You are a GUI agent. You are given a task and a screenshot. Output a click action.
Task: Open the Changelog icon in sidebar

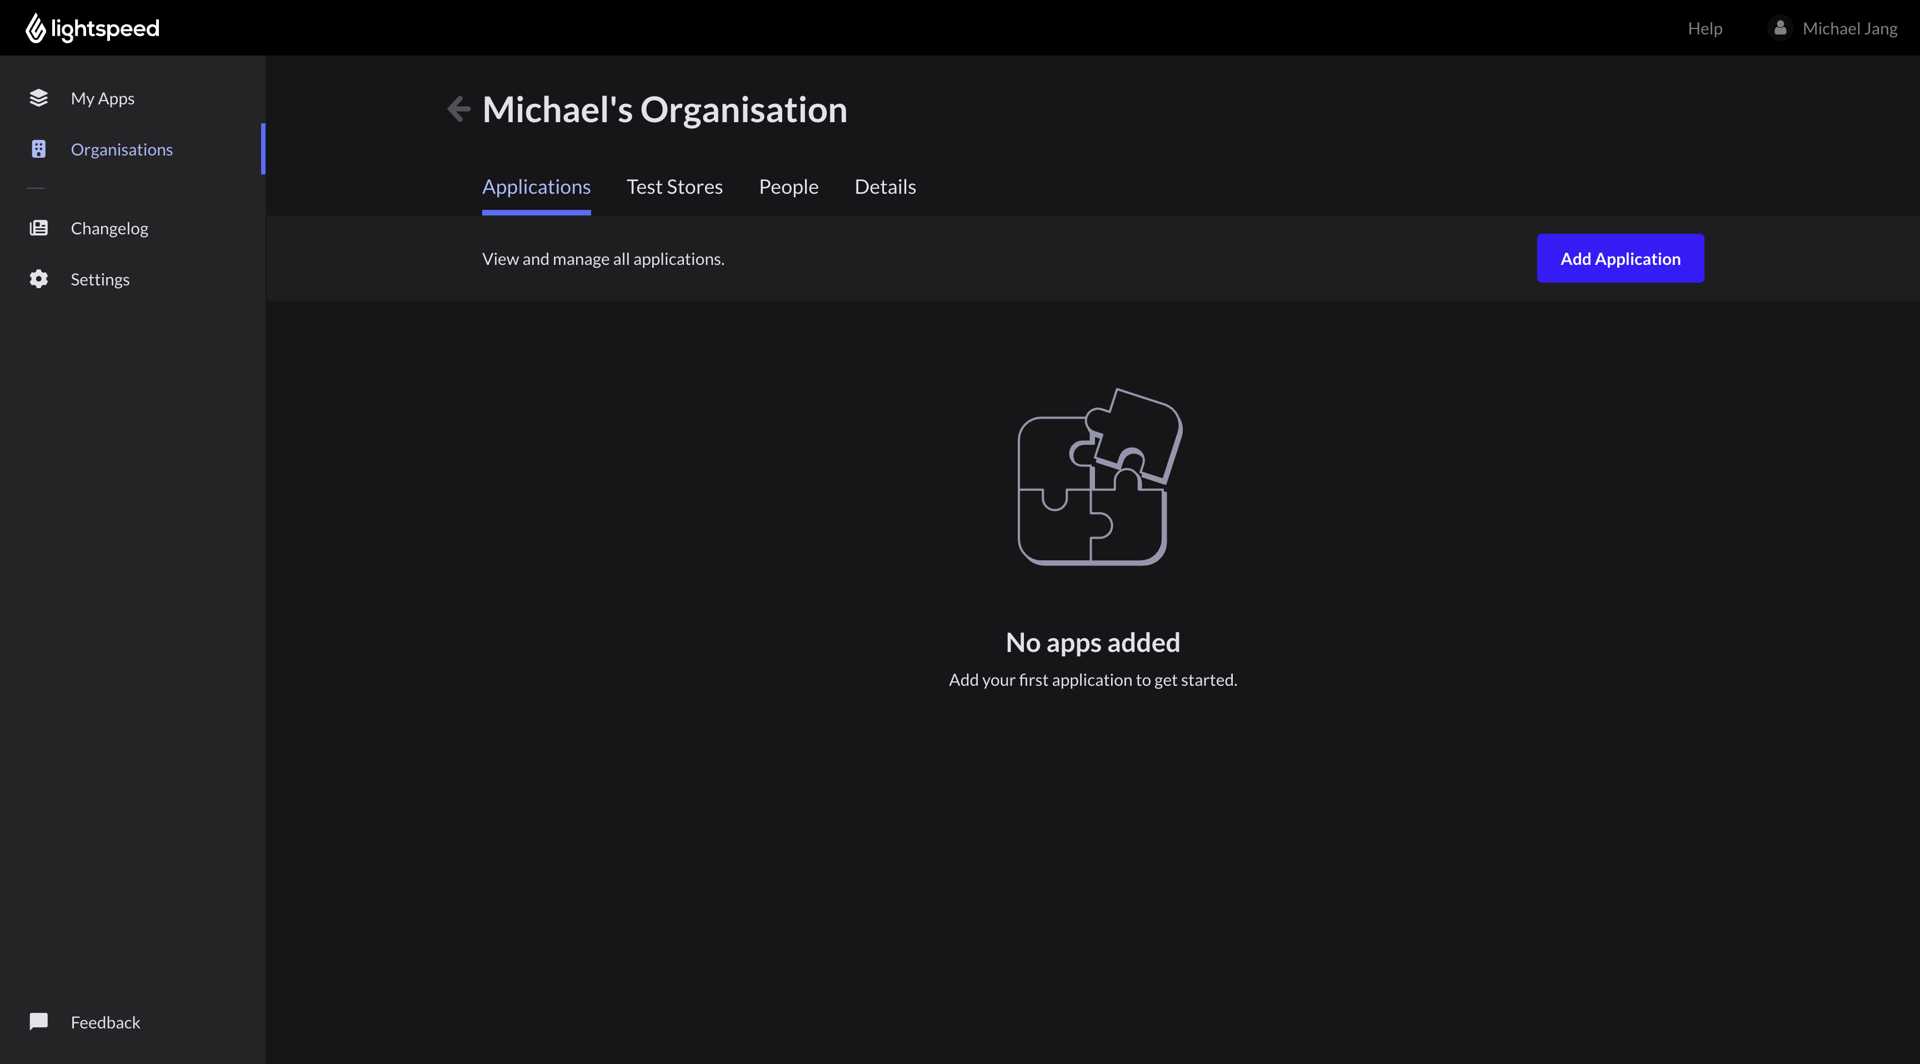pyautogui.click(x=38, y=228)
